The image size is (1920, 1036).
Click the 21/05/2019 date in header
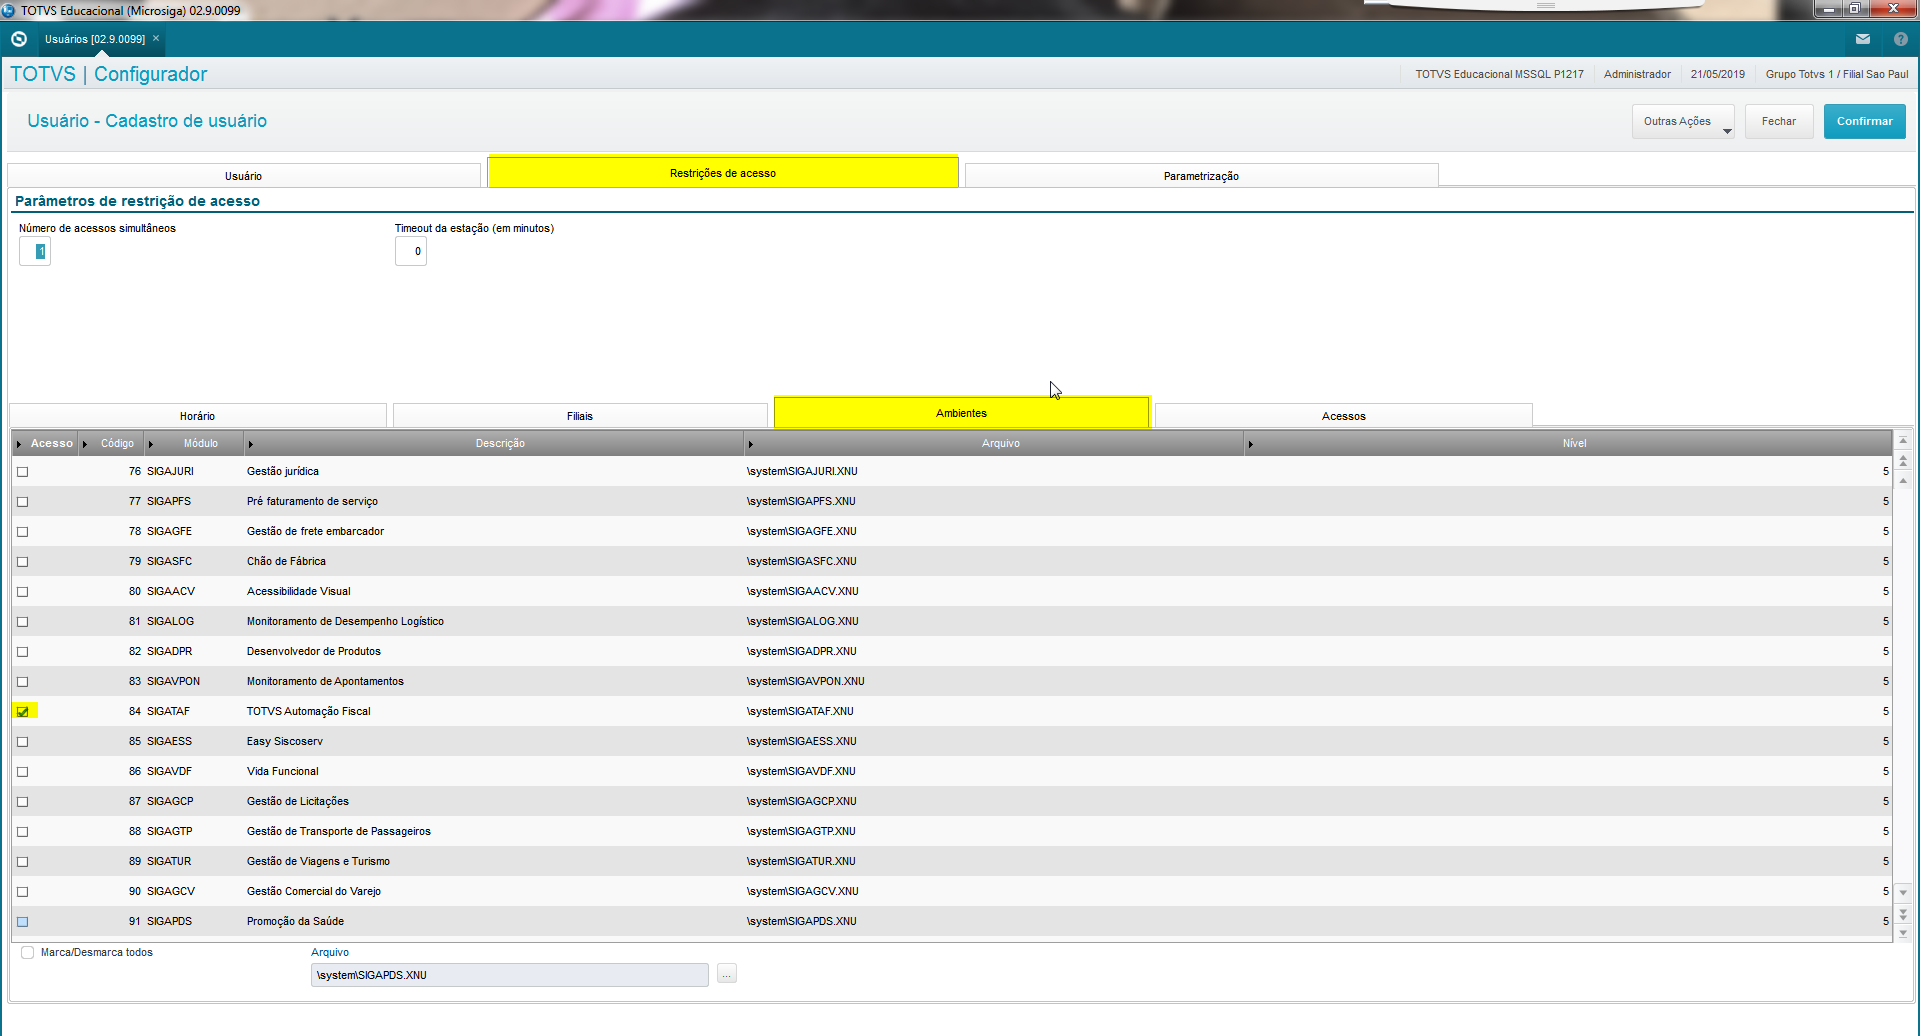pos(1717,74)
